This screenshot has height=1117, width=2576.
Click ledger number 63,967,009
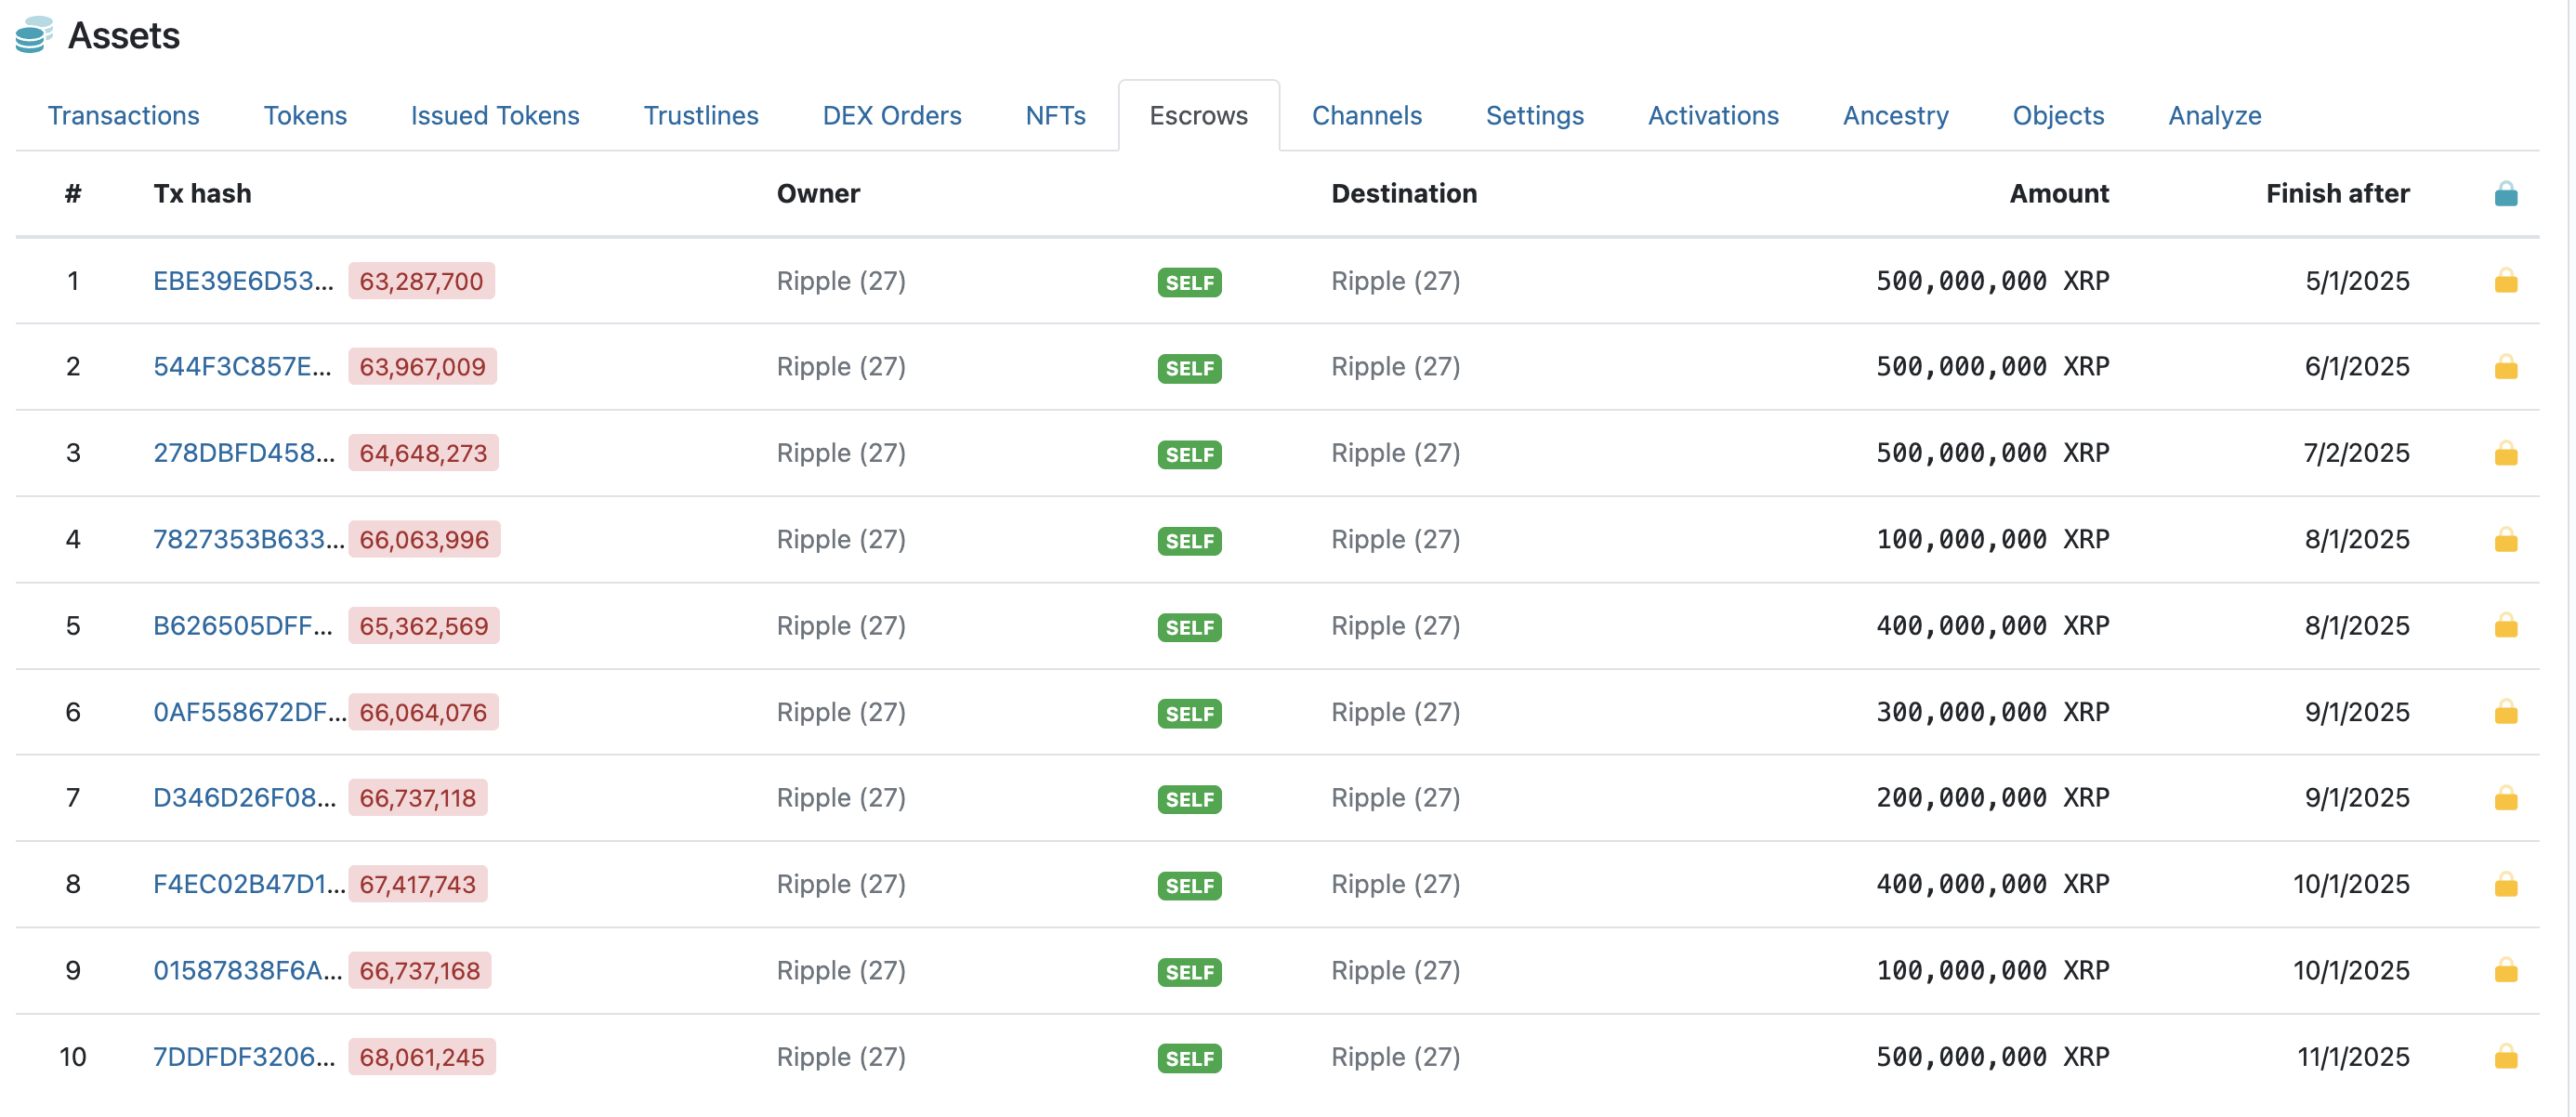[x=422, y=367]
